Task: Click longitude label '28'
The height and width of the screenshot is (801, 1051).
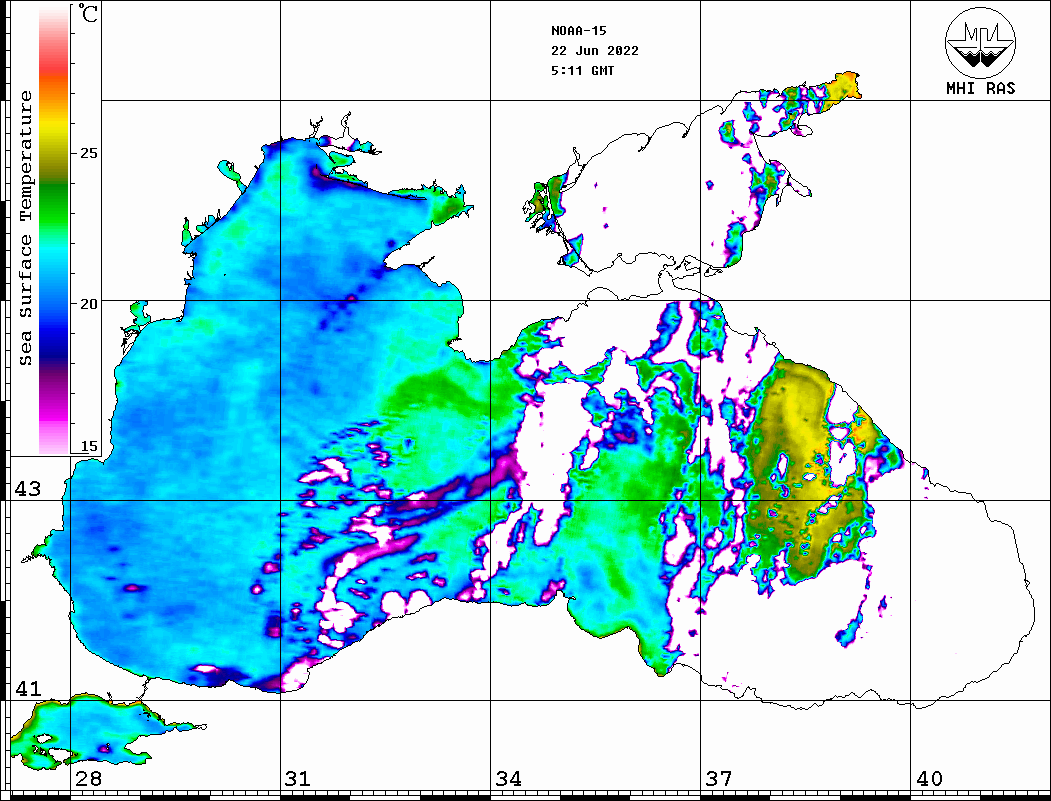Action: pos(88,779)
